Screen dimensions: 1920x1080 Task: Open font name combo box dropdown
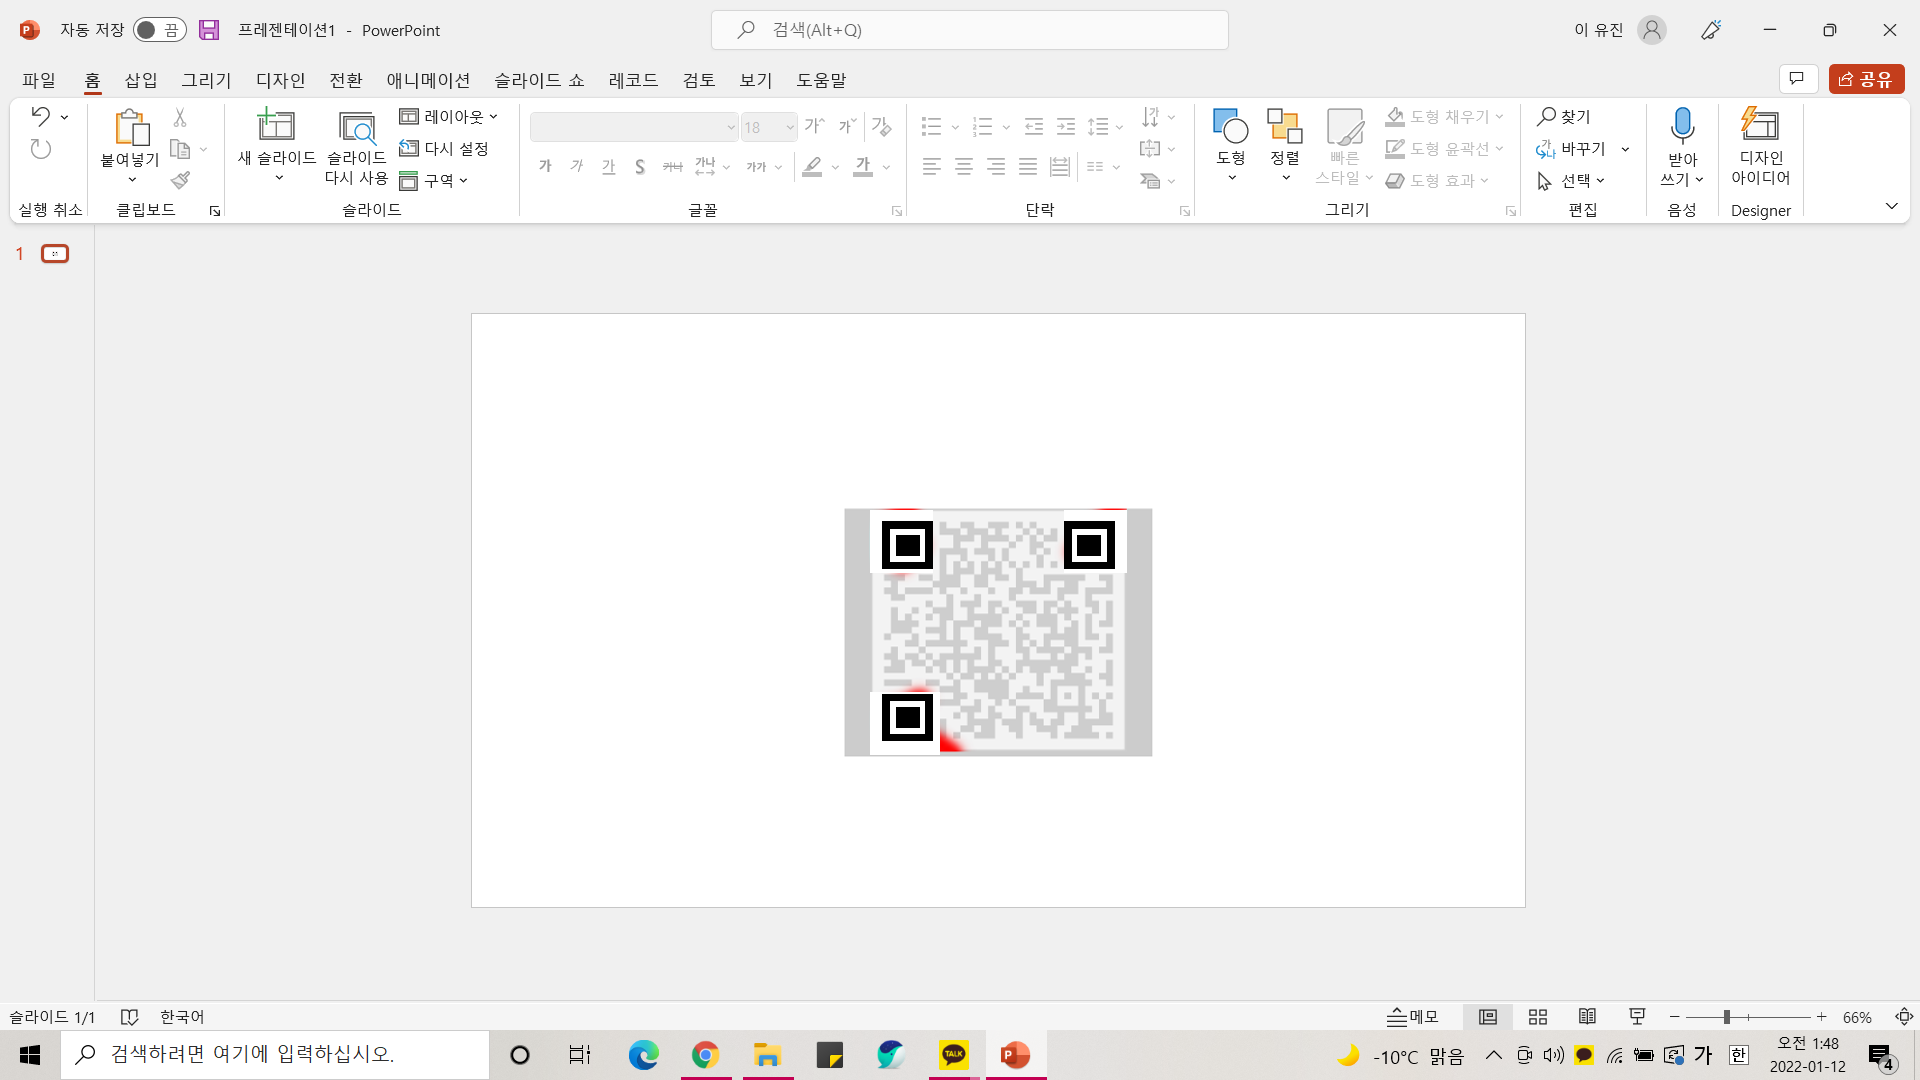(731, 127)
